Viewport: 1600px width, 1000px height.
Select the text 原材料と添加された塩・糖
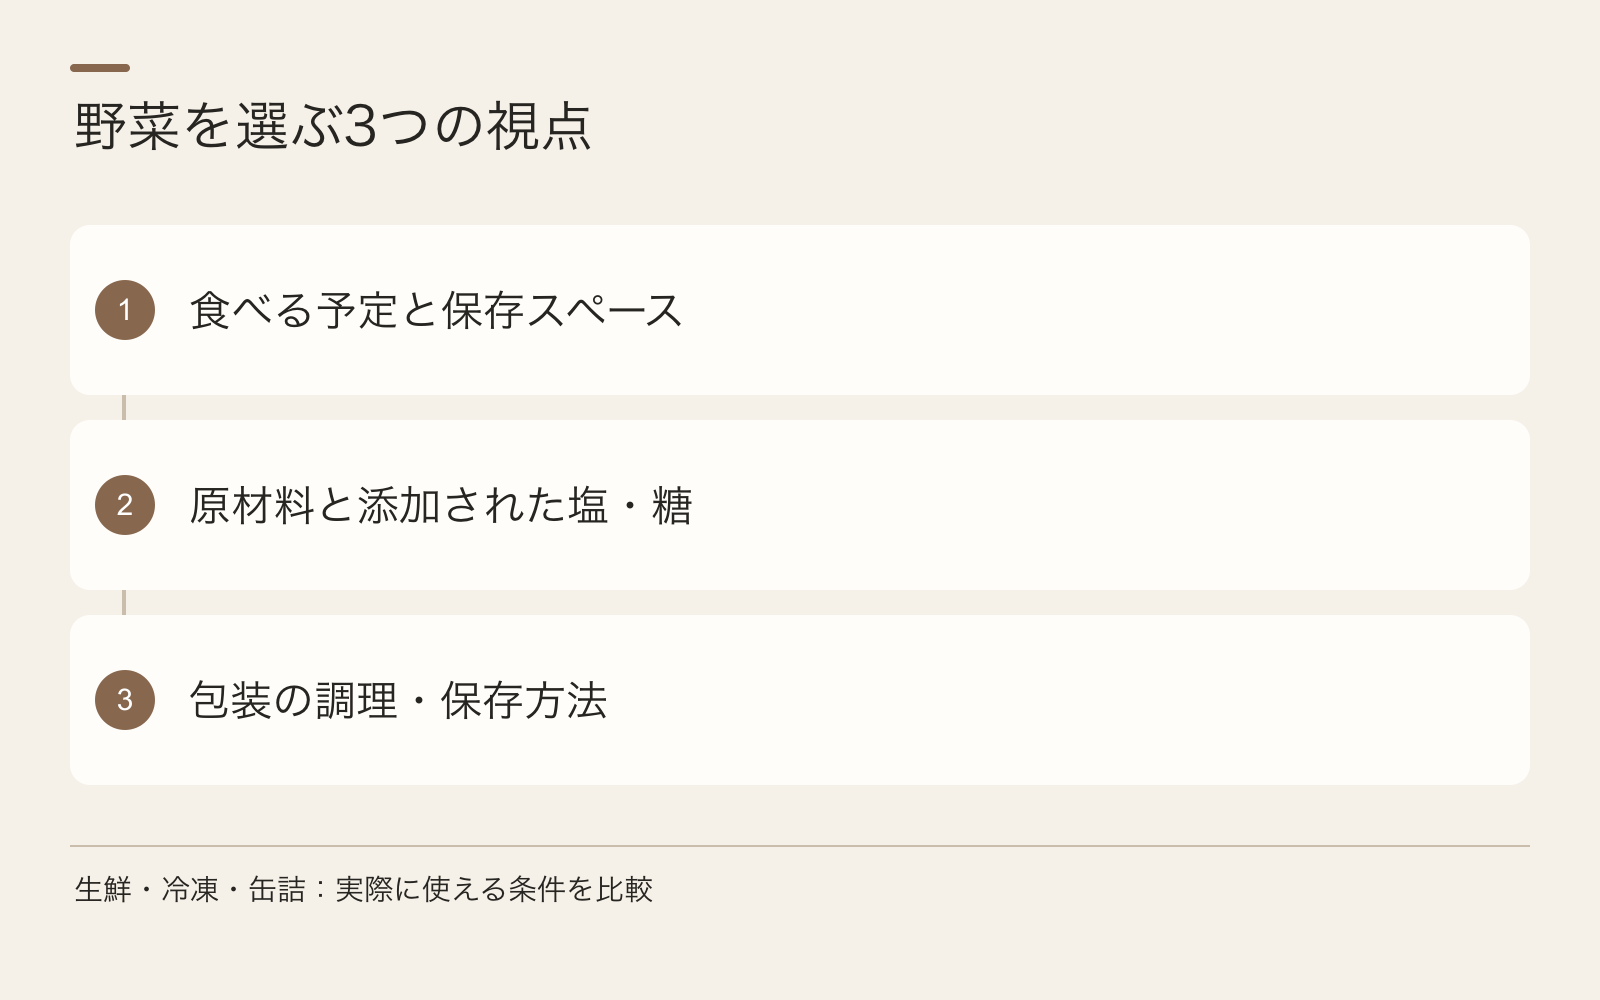(x=441, y=505)
